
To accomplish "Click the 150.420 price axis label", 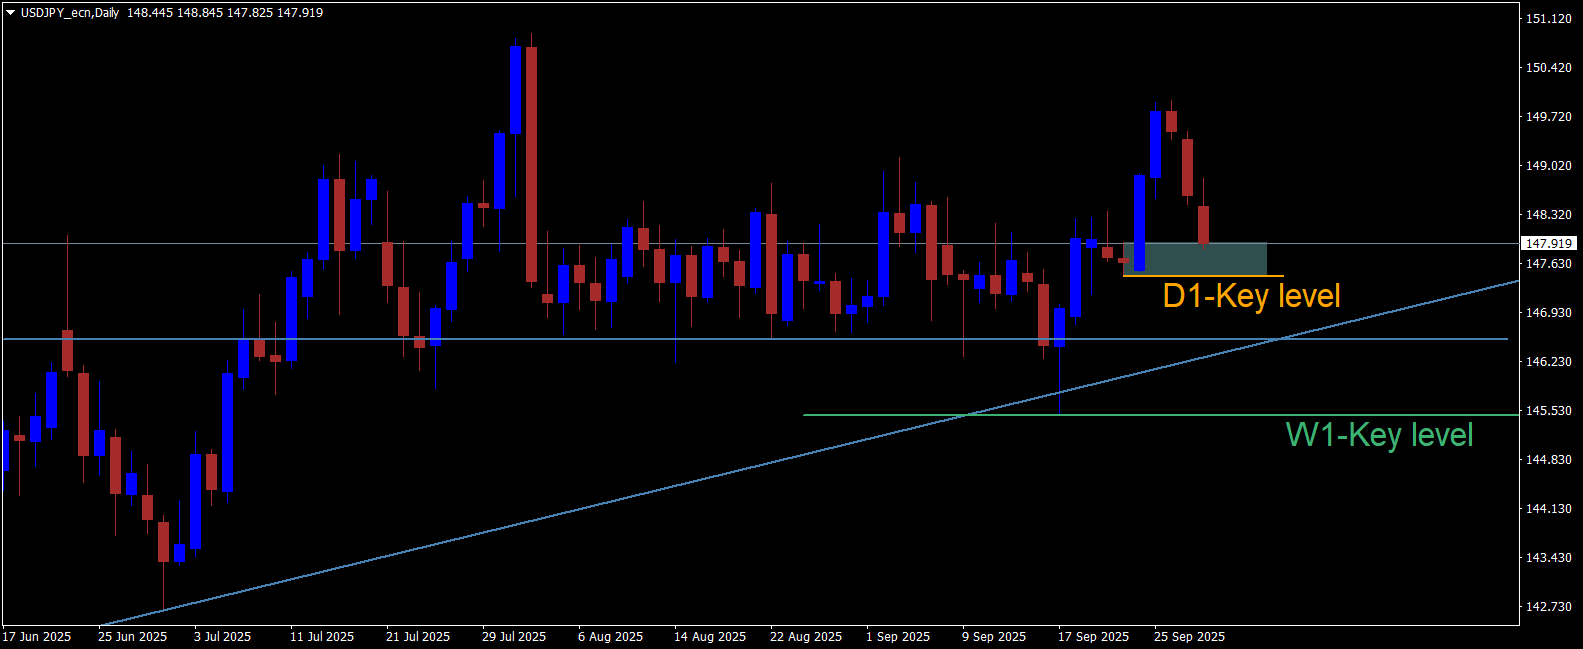I will pyautogui.click(x=1548, y=68).
